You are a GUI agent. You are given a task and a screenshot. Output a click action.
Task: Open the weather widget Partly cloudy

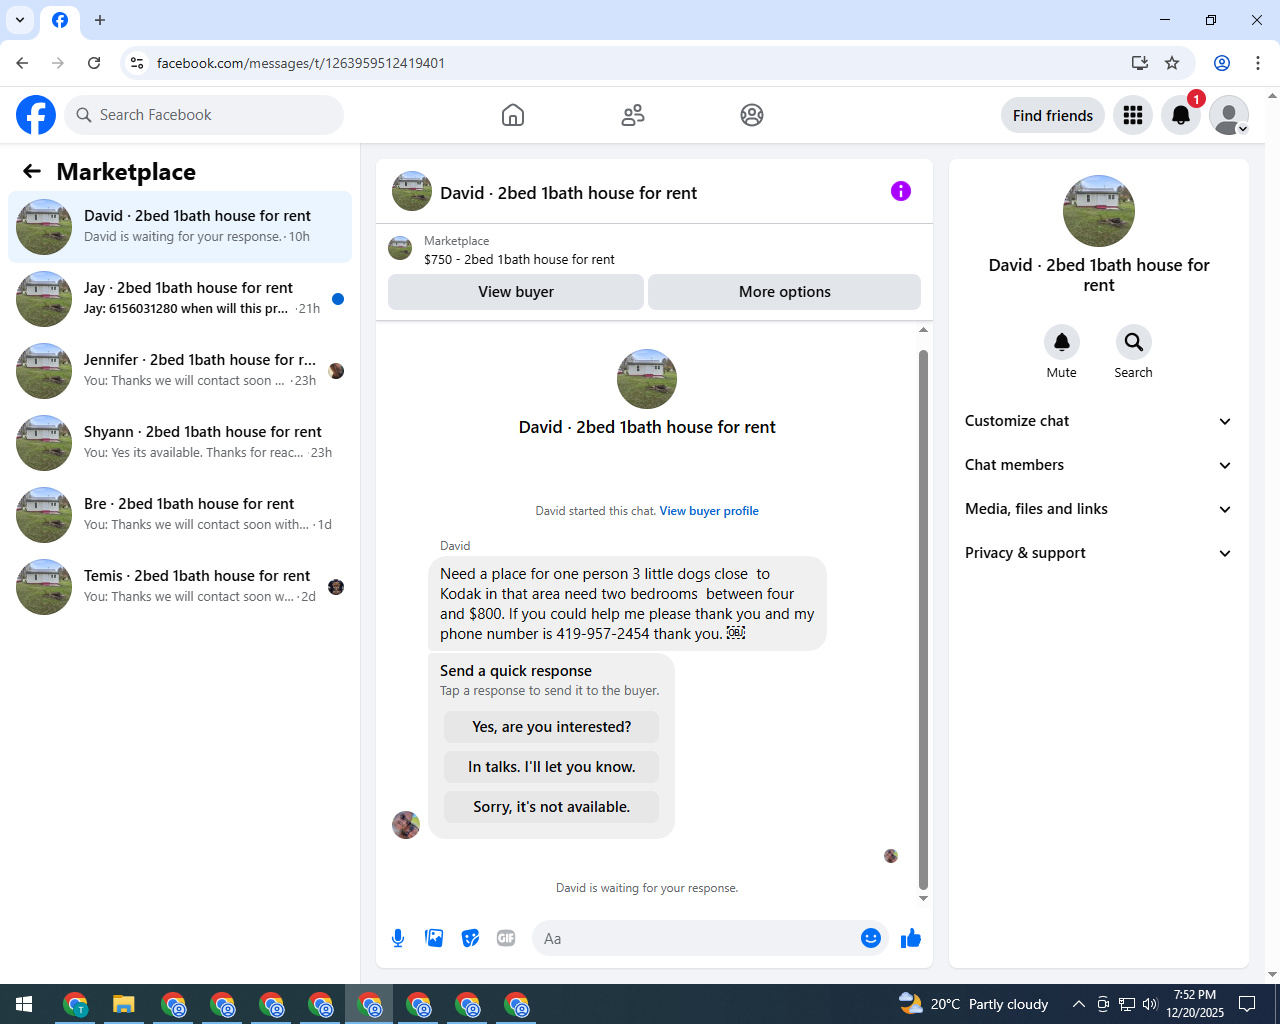974,1004
